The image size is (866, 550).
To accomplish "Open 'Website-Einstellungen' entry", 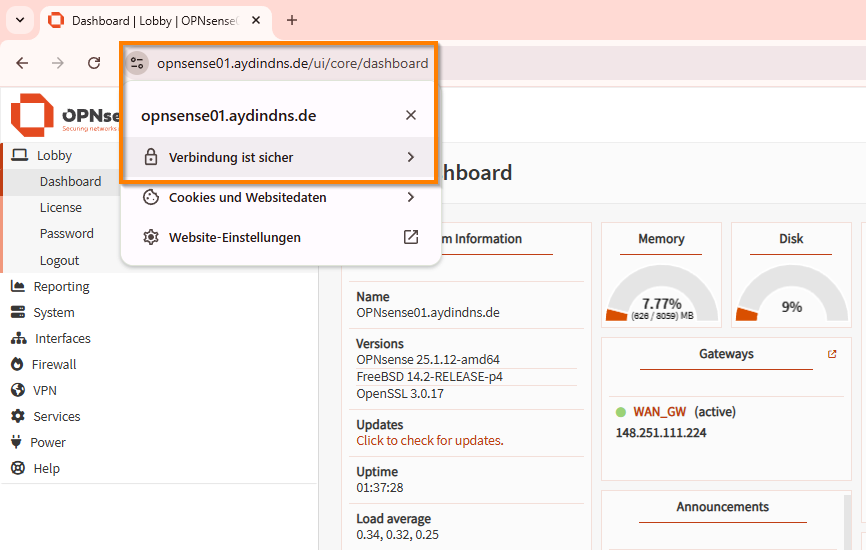I will tap(279, 237).
